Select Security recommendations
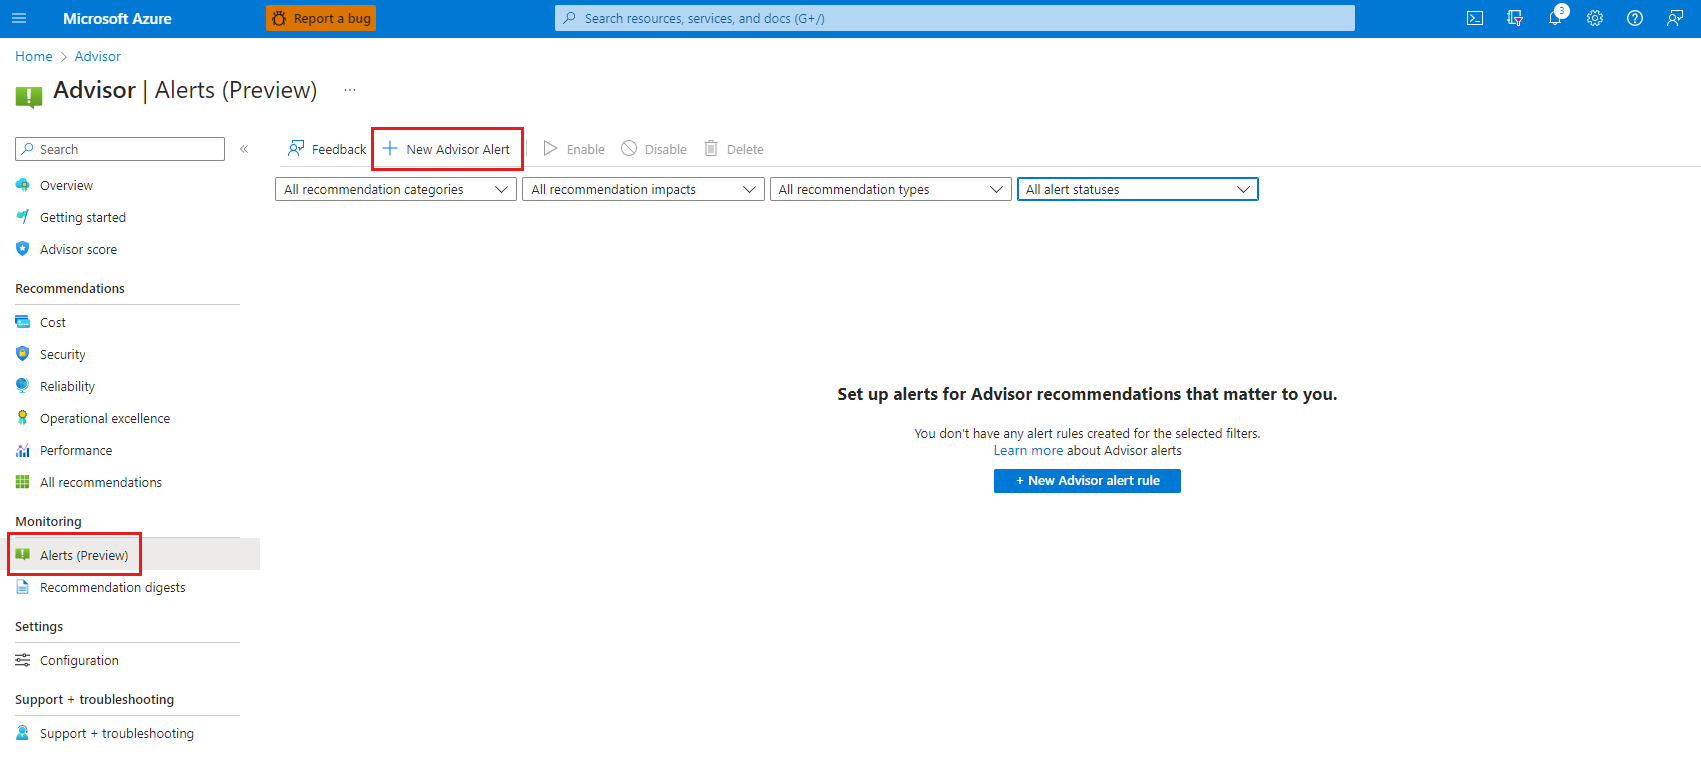This screenshot has width=1701, height=758. [63, 354]
